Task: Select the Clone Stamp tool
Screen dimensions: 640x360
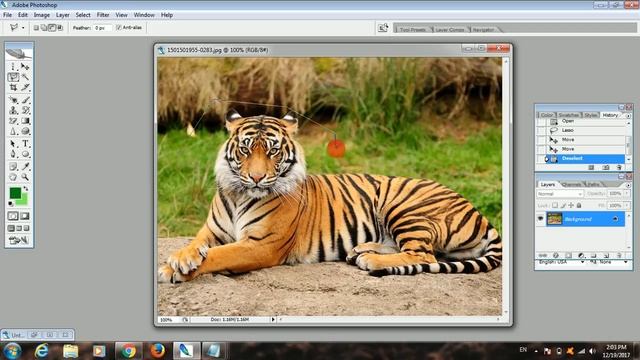Action: coord(13,110)
